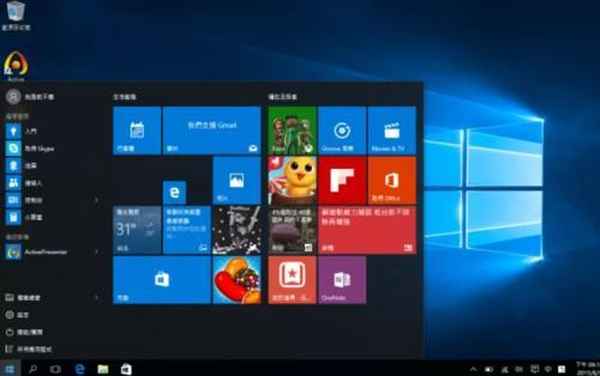The height and width of the screenshot is (376, 600).
Task: Click the clock in the system tray
Action: click(588, 369)
